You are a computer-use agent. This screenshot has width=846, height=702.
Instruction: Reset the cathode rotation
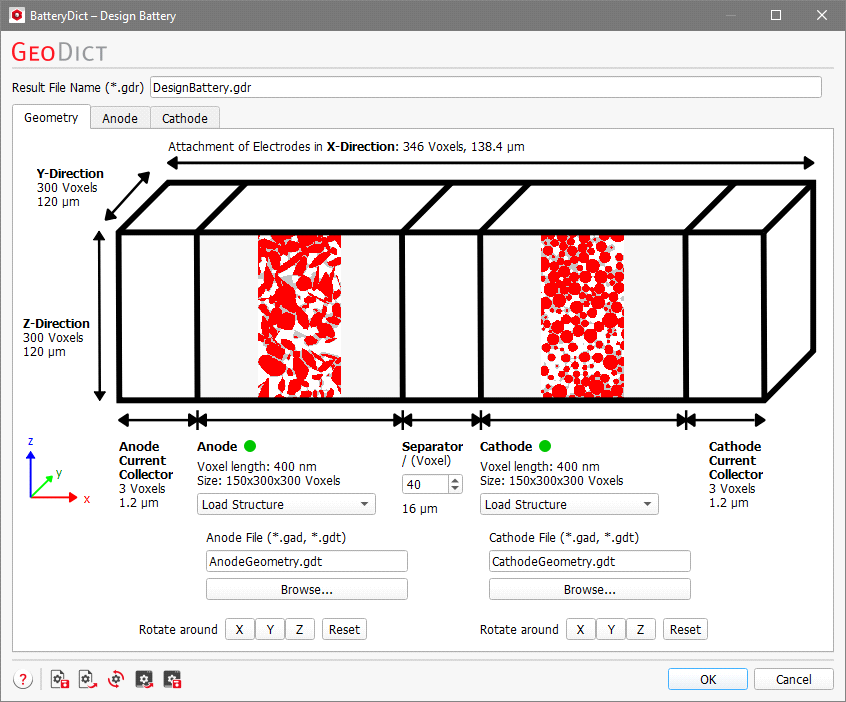685,629
